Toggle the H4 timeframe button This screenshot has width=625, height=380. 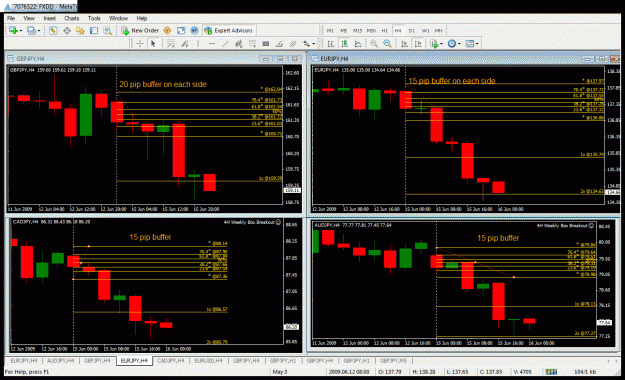(398, 31)
